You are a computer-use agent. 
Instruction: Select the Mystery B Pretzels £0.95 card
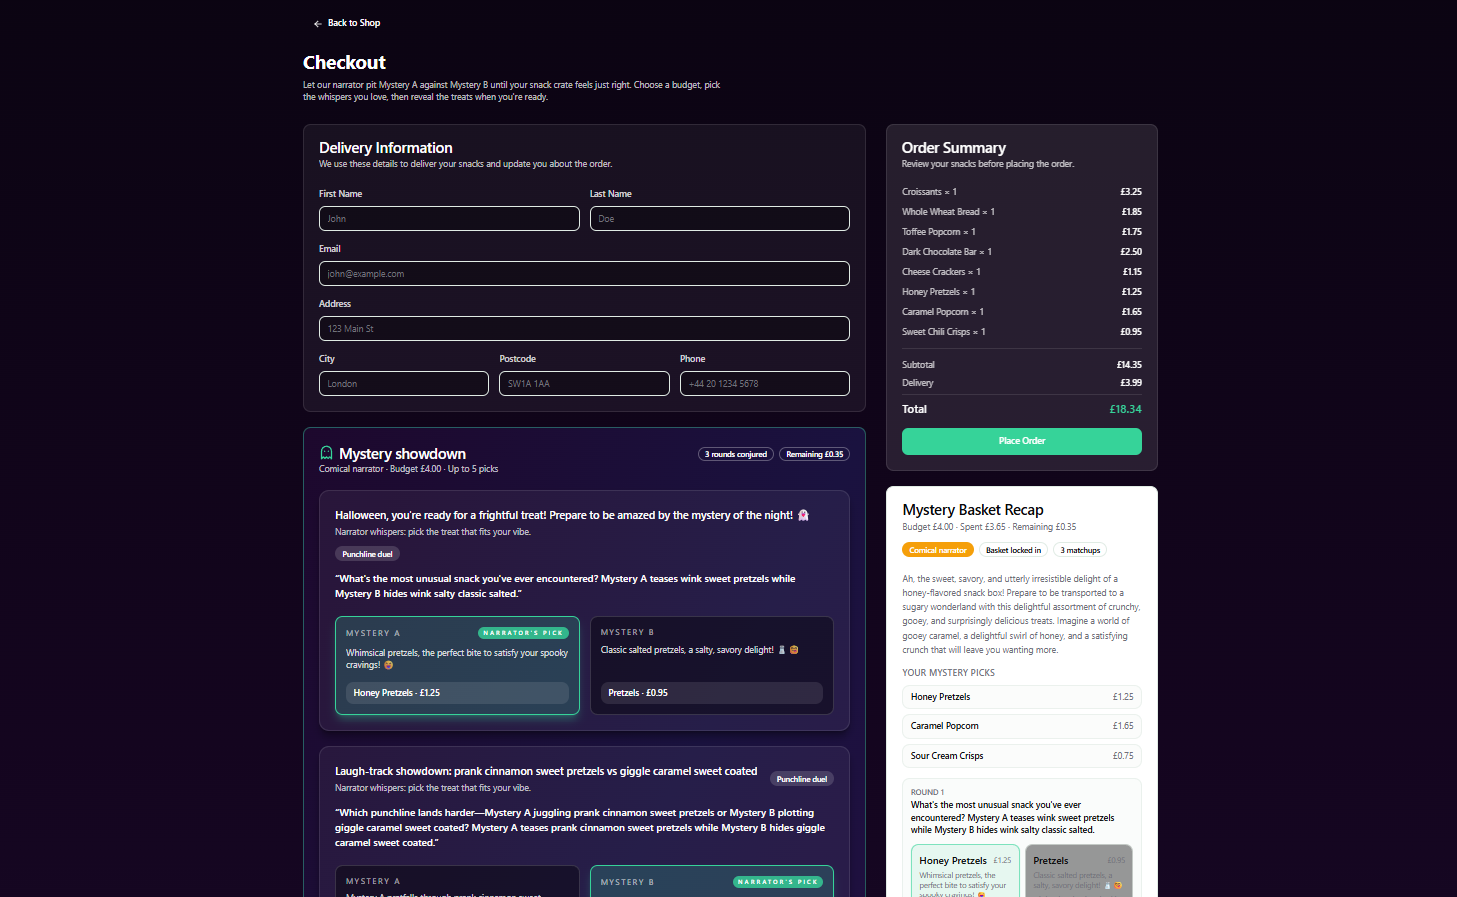point(712,666)
